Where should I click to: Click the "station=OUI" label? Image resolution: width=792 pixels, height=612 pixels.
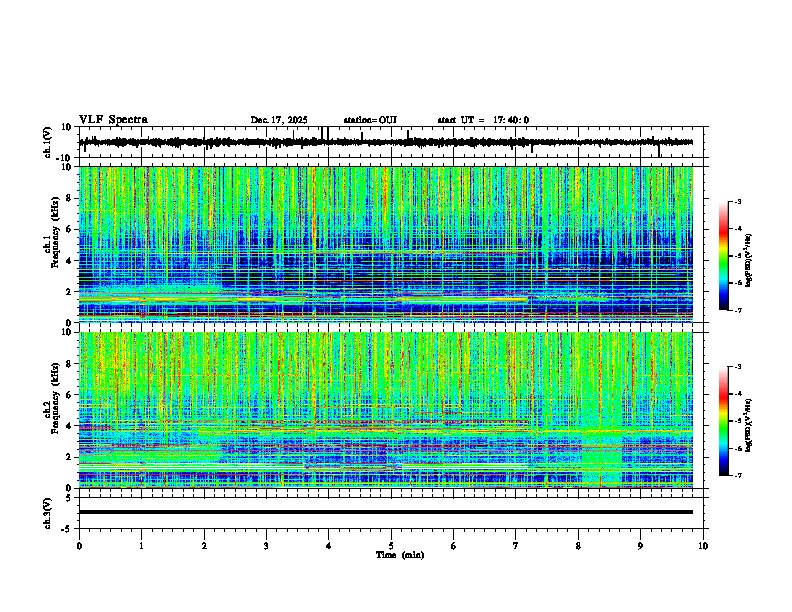coord(370,120)
